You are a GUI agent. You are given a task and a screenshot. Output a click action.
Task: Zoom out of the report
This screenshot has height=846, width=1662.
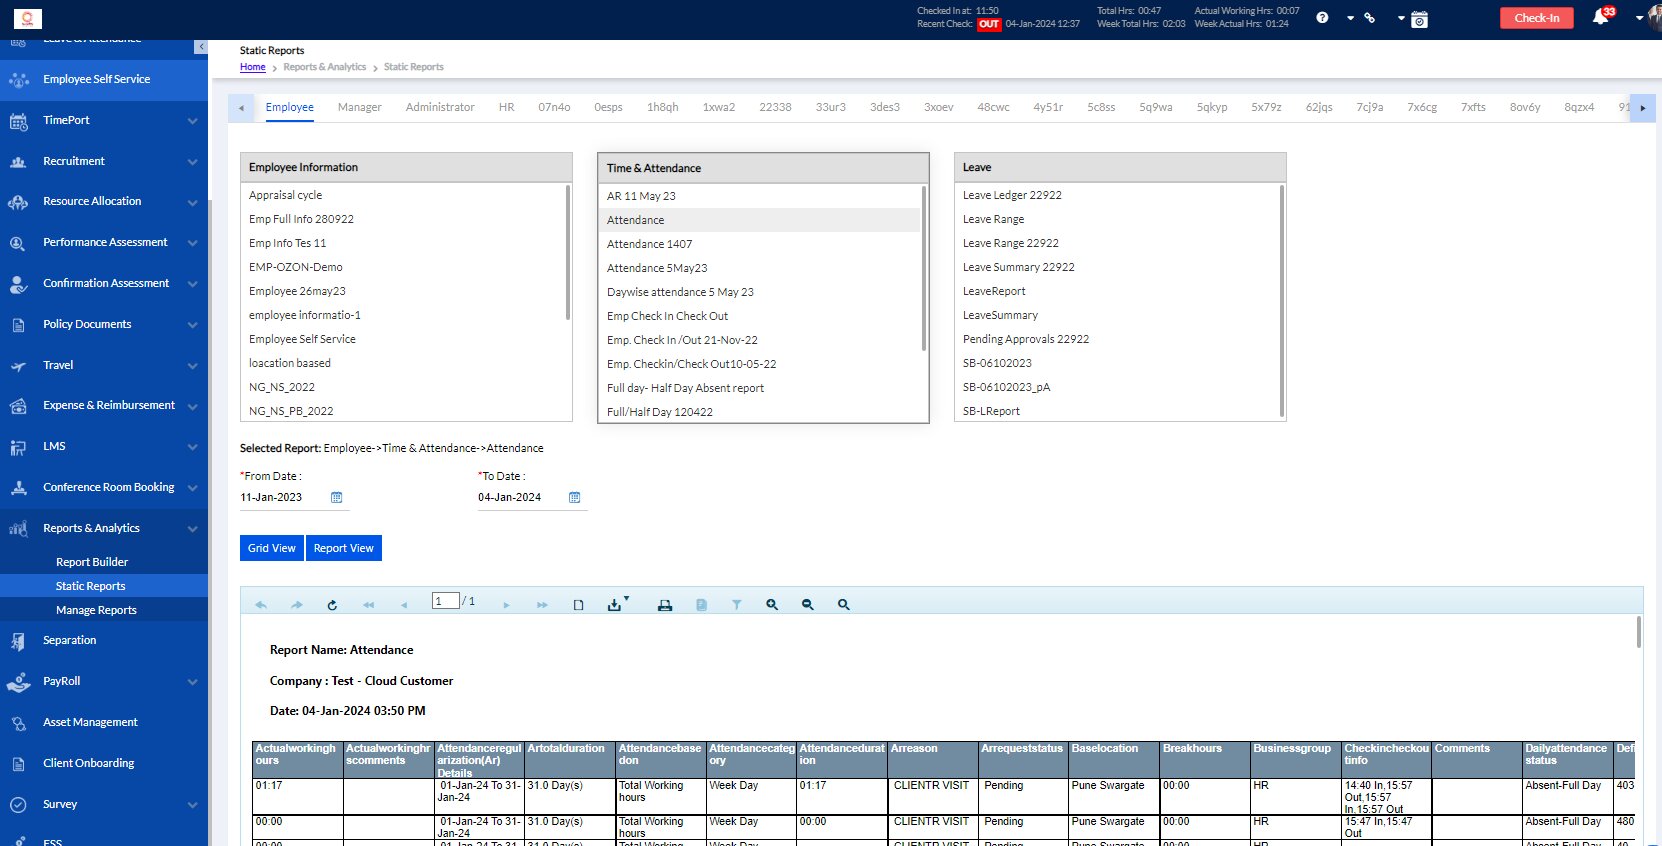808,605
